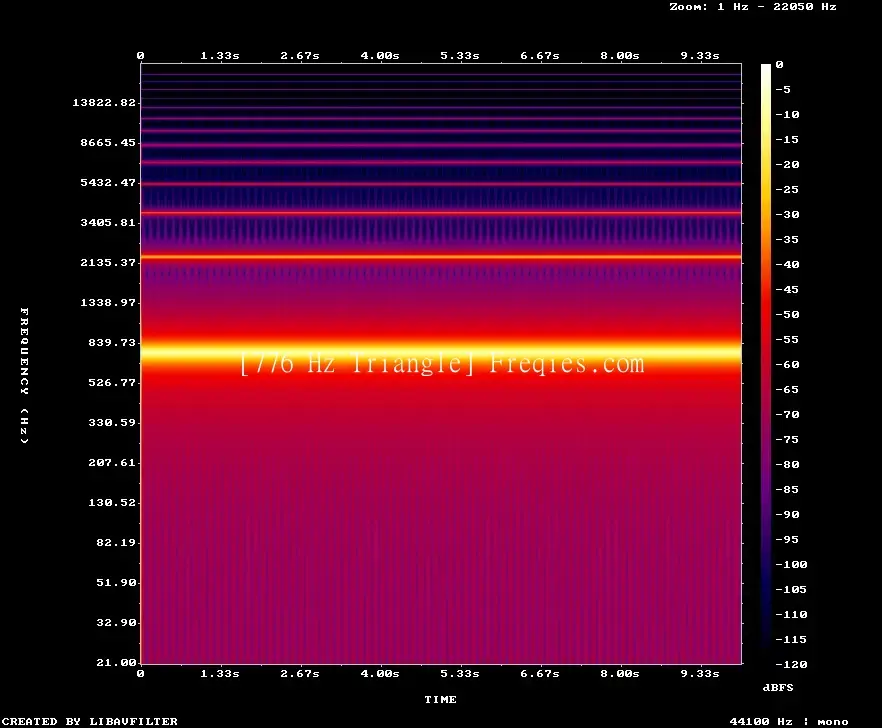
Task: Click the vertical FREQUENCY (Hz) axis title
Action: click(x=24, y=375)
